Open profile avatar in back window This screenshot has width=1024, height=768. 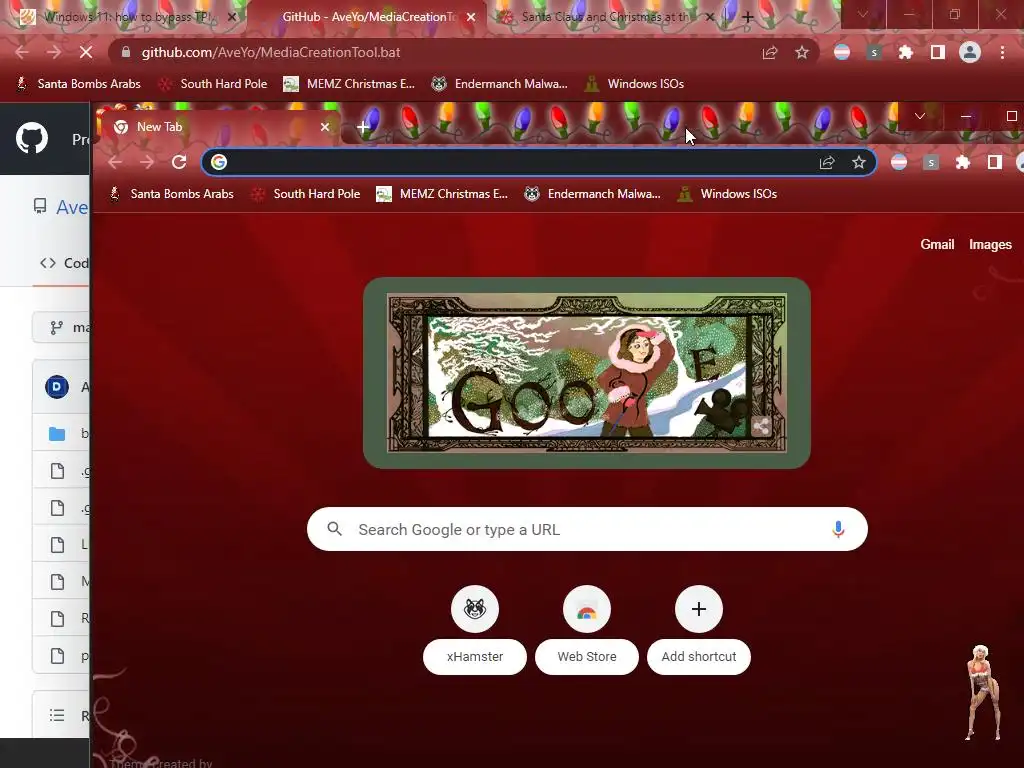pyautogui.click(x=970, y=52)
